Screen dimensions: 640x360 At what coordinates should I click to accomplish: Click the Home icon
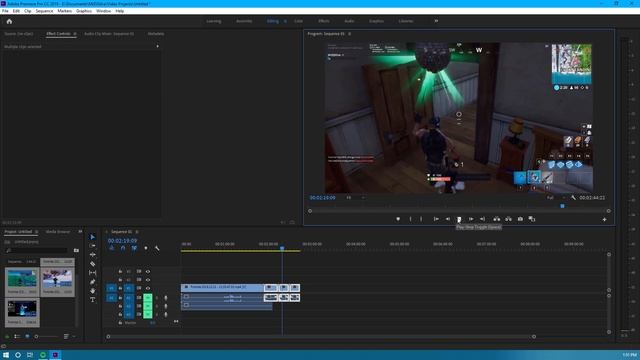coord(9,21)
